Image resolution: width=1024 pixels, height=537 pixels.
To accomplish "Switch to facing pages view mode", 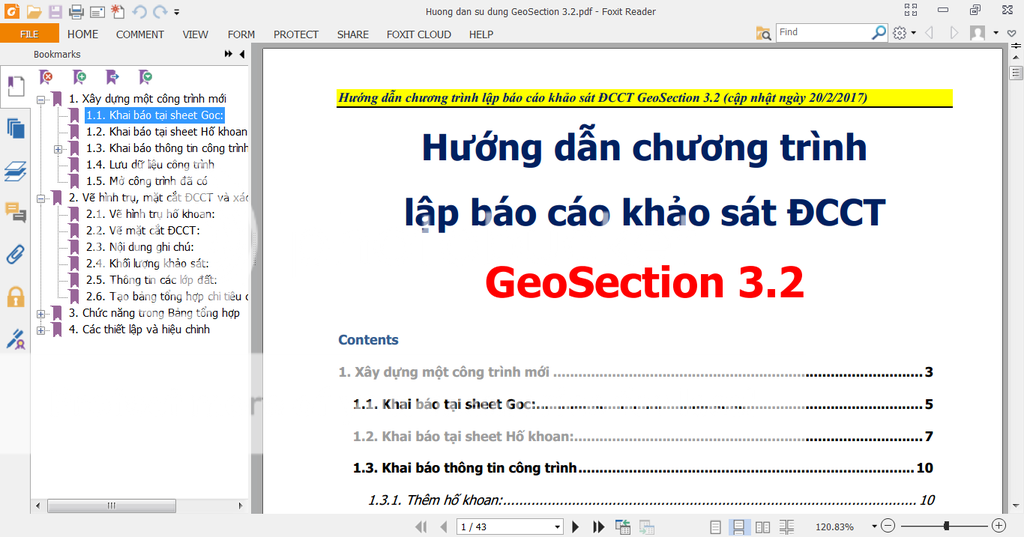I will coord(762,527).
